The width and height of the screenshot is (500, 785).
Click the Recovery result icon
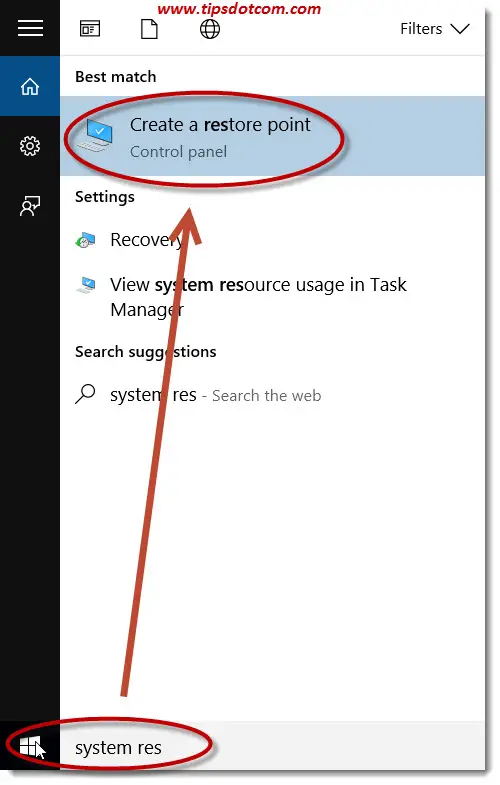[85, 240]
